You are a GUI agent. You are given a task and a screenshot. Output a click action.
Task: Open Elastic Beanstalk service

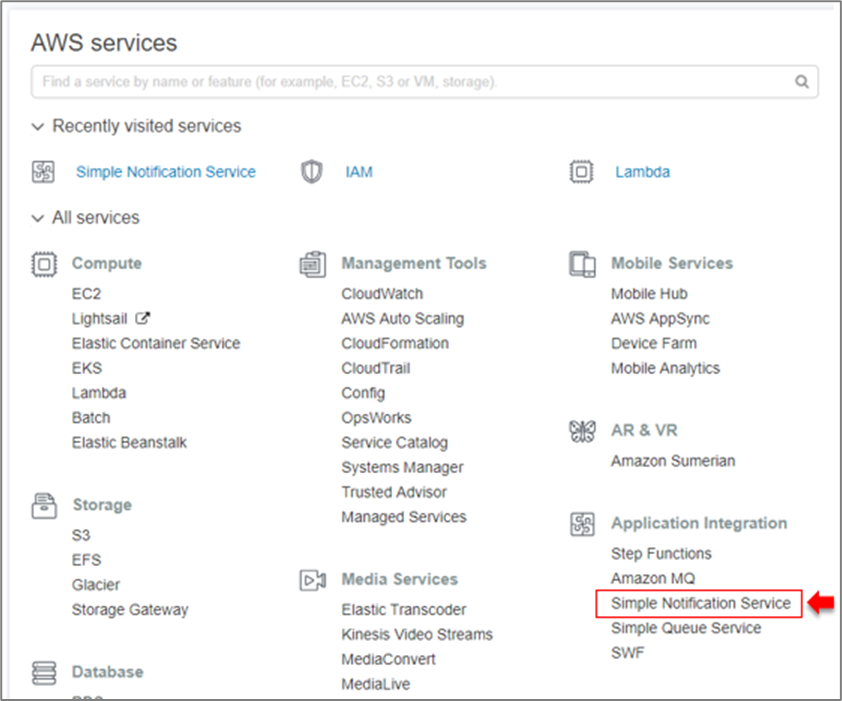129,442
